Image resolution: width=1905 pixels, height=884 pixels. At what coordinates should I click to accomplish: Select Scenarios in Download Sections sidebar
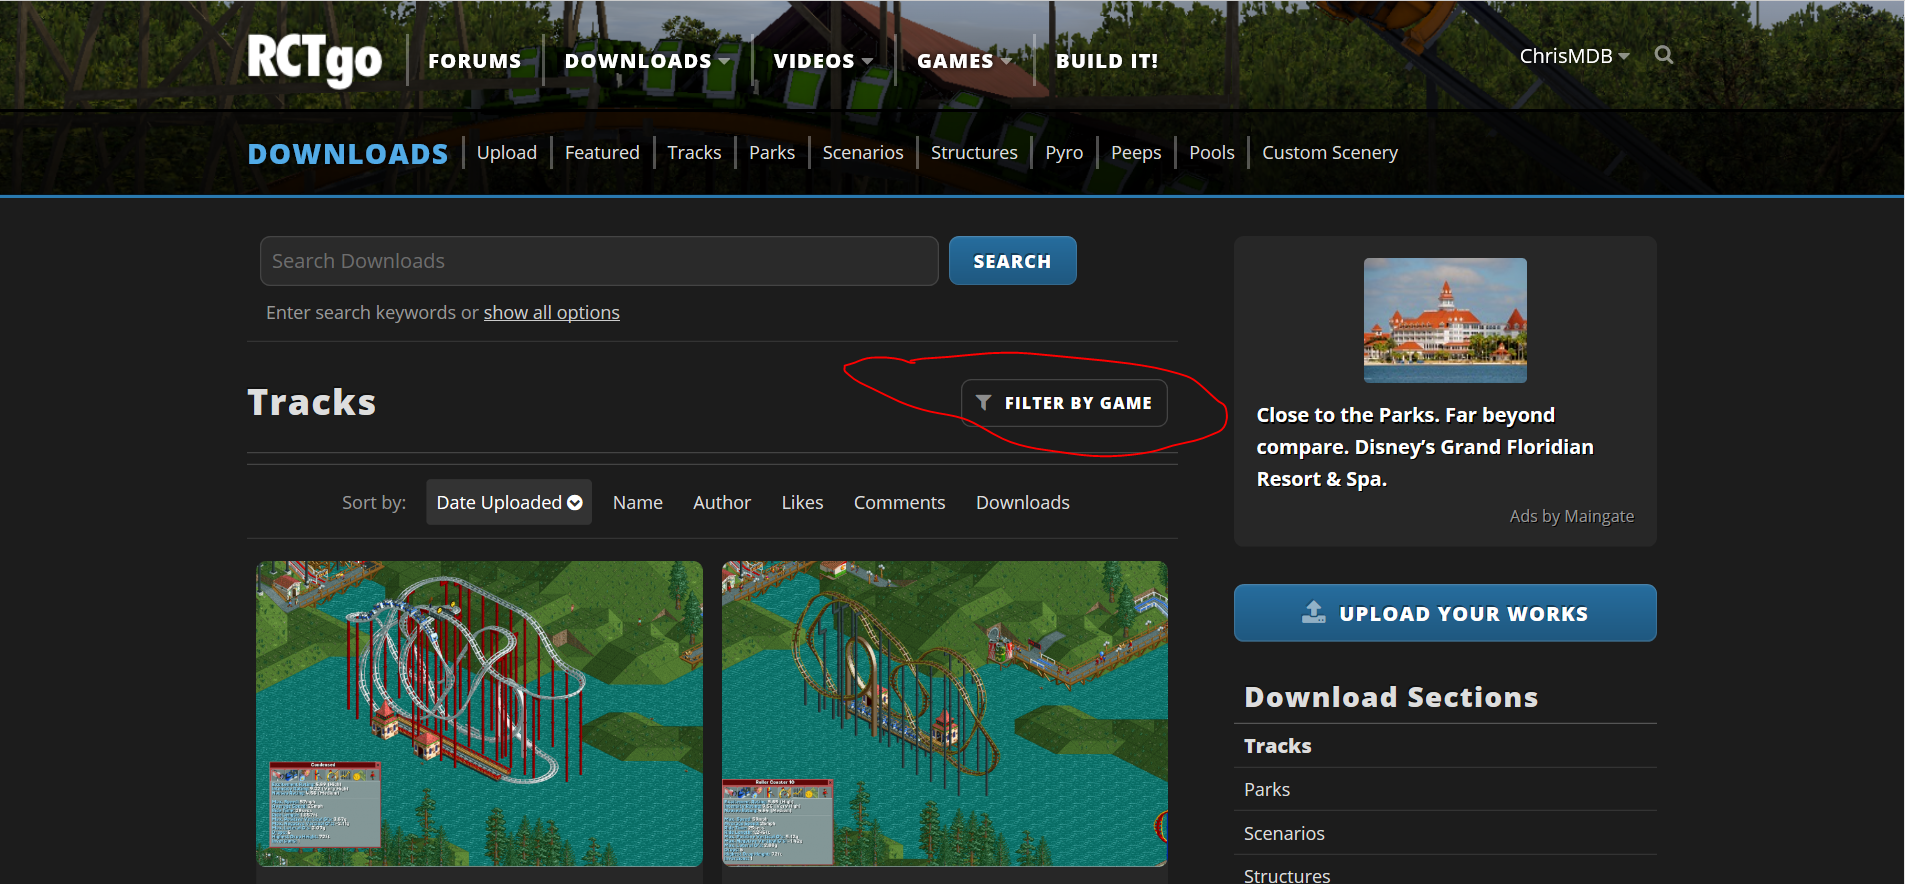tap(1284, 833)
